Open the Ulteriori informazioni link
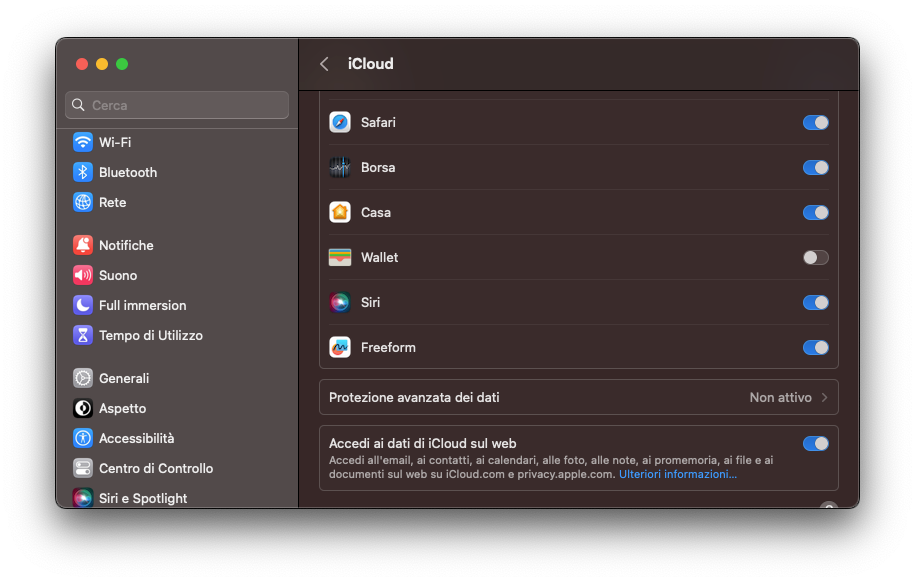This screenshot has height=582, width=915. pos(677,474)
